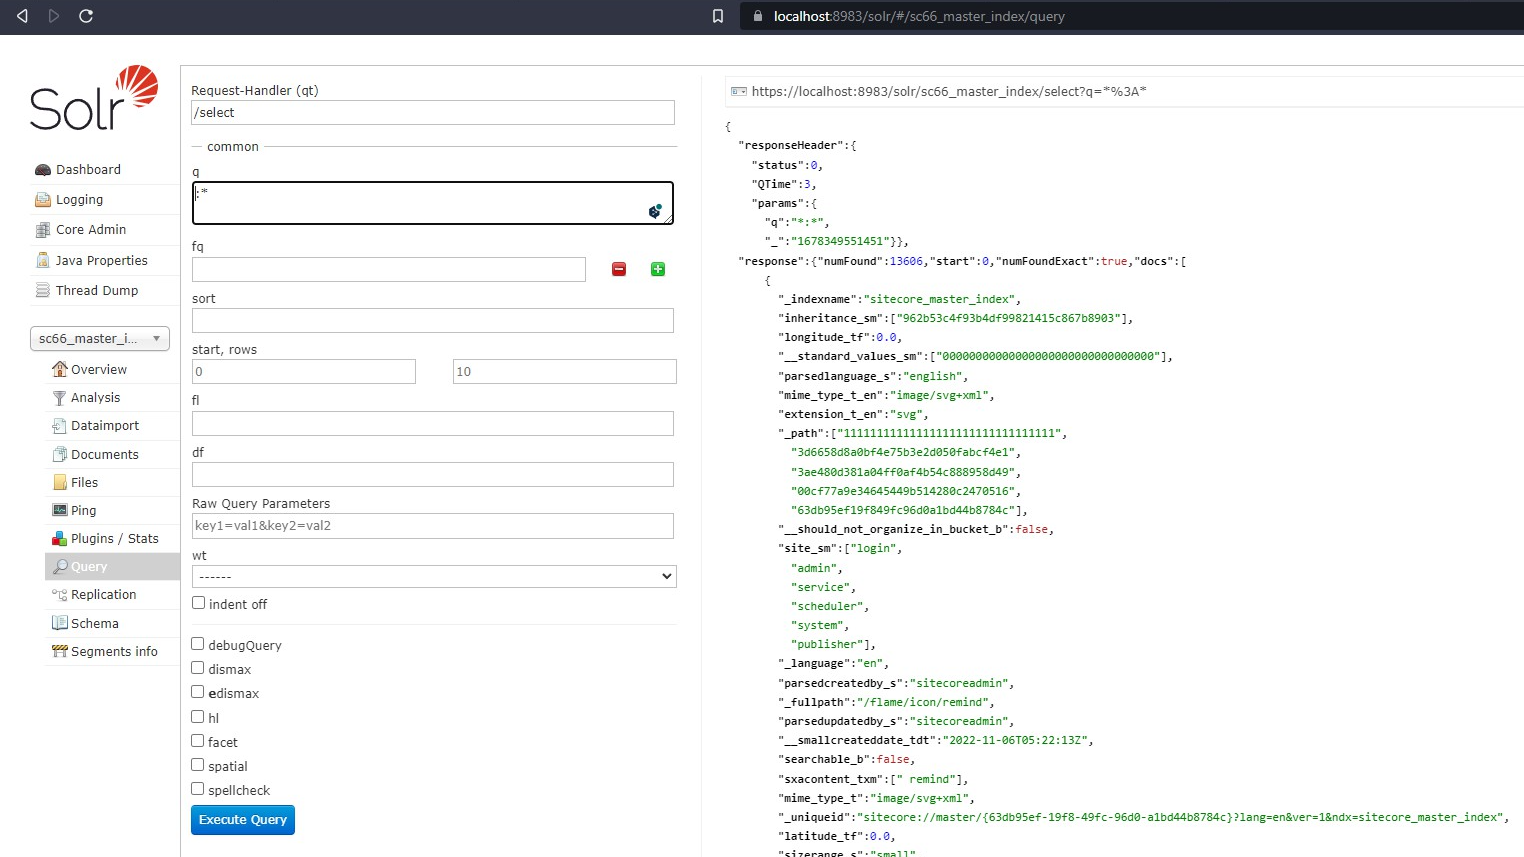Add another fq filter row
Image resolution: width=1524 pixels, height=857 pixels.
coord(657,269)
